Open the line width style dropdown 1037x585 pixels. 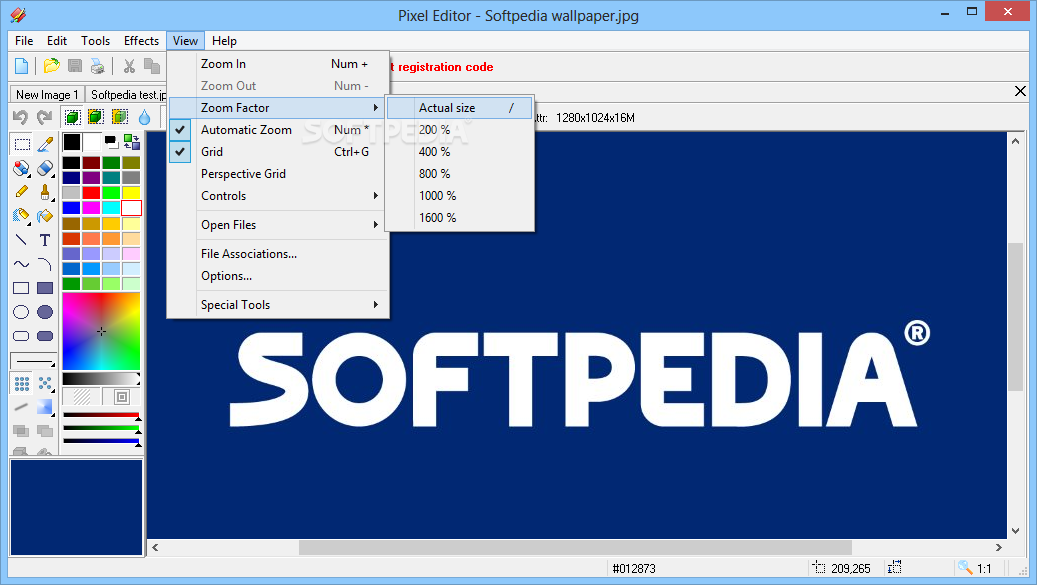click(x=33, y=361)
